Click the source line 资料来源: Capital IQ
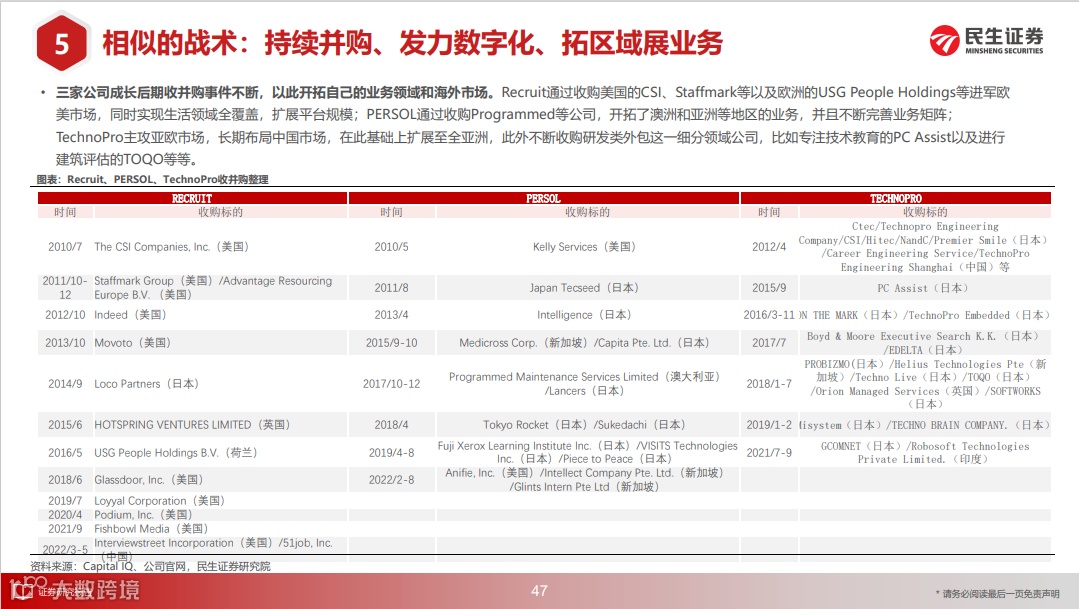This screenshot has width=1079, height=609. [x=150, y=566]
